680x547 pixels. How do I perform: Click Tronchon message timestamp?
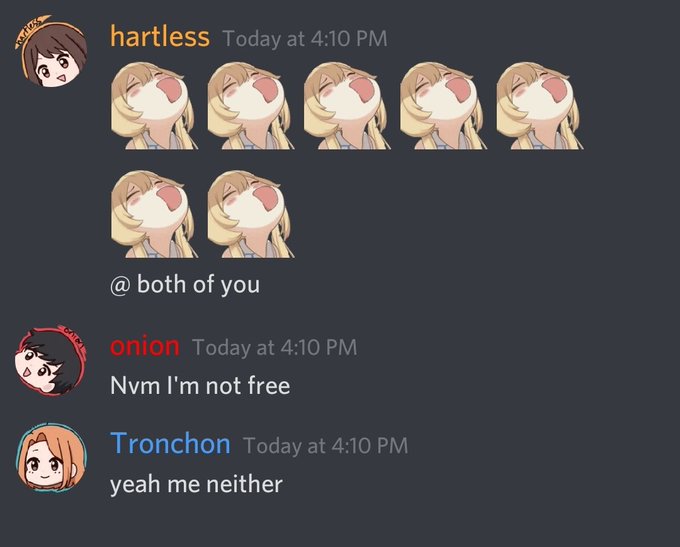point(326,446)
